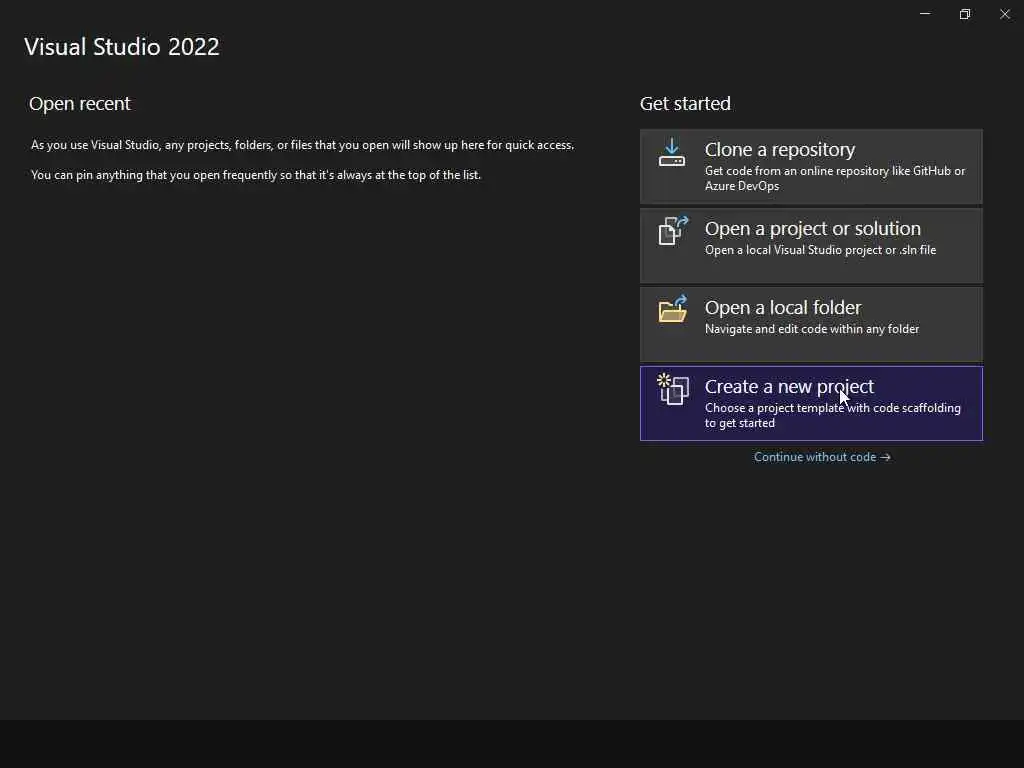1024x768 pixels.
Task: Pick the Open a local folder heading
Action: [x=783, y=308]
